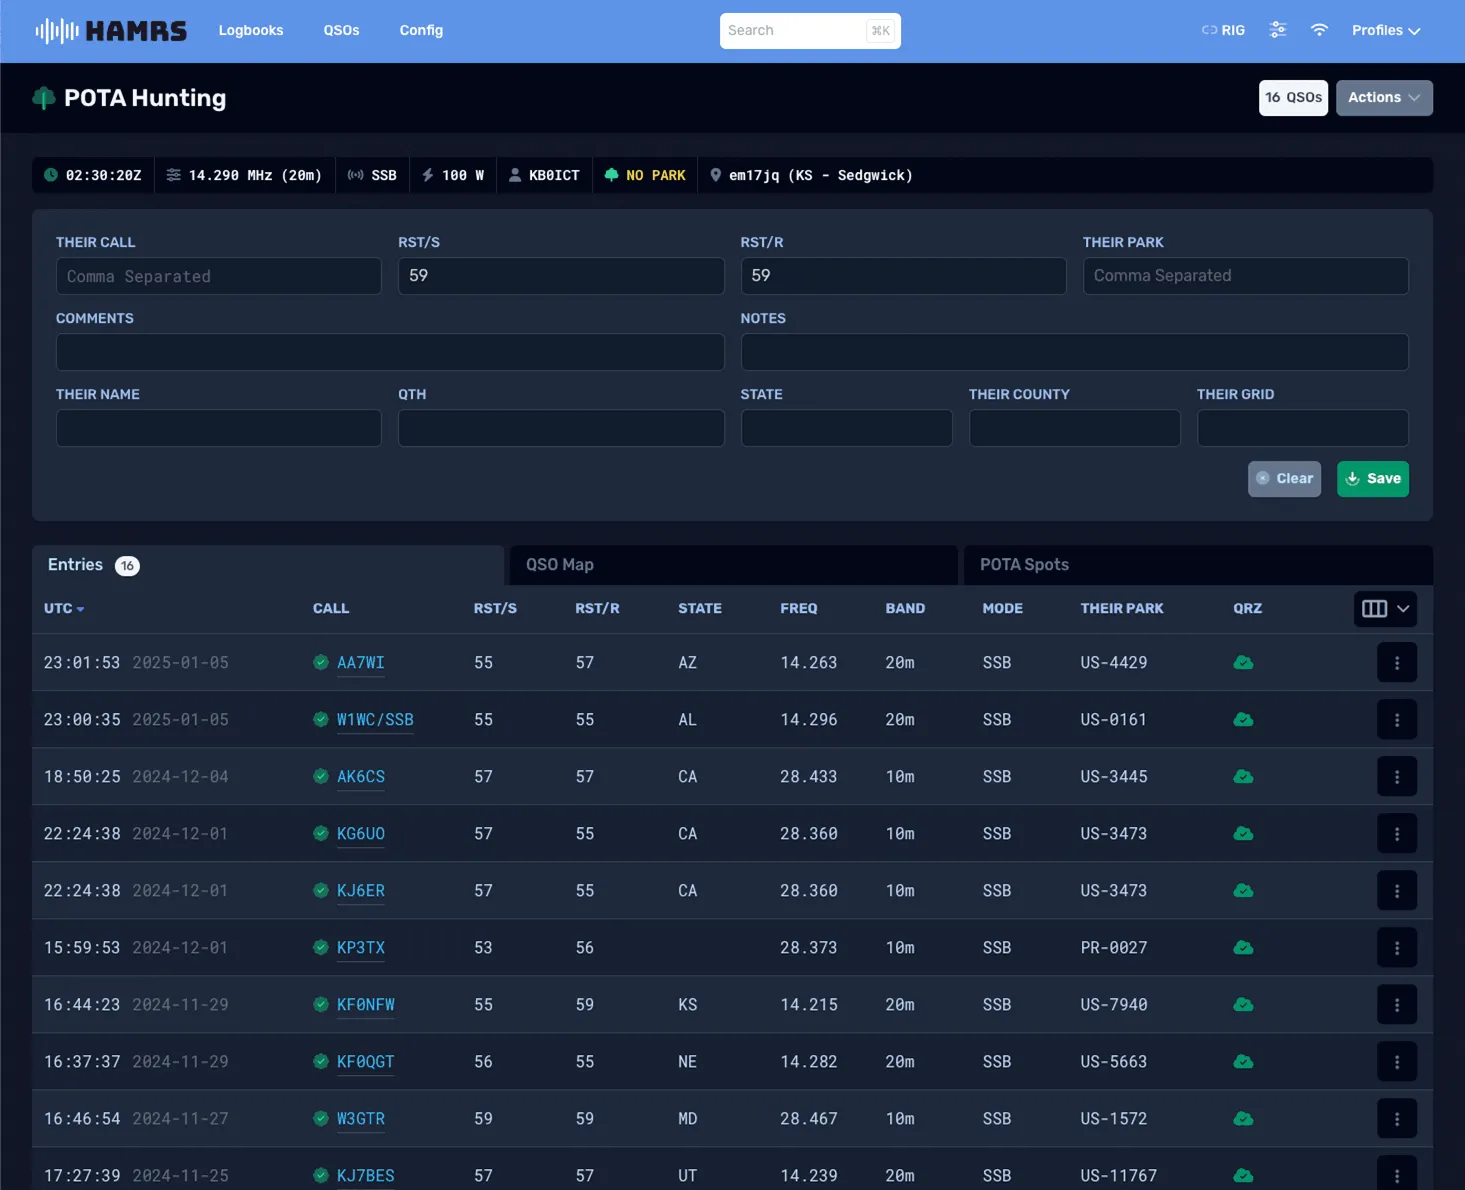Click the verified check icon beside AK6CS

pyautogui.click(x=321, y=776)
